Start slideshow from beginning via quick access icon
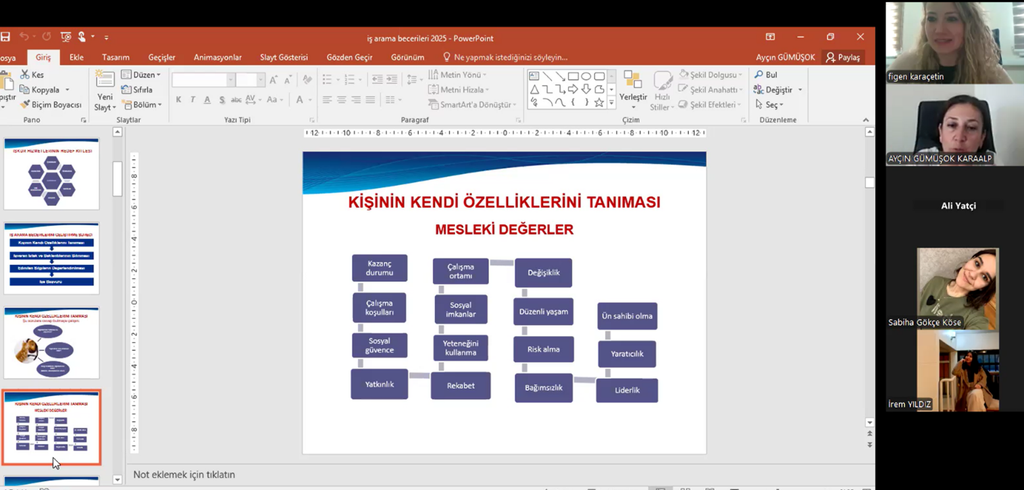1024x490 pixels. point(65,37)
